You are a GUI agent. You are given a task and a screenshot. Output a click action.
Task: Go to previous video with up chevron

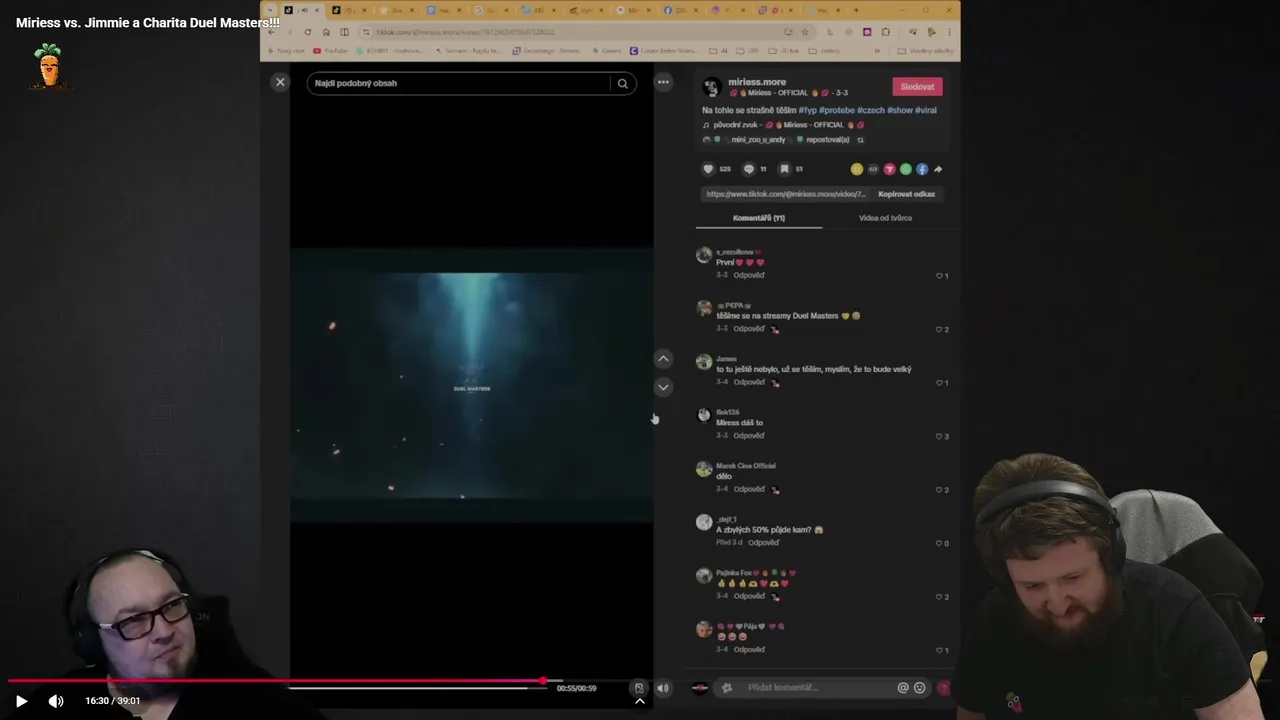(663, 358)
